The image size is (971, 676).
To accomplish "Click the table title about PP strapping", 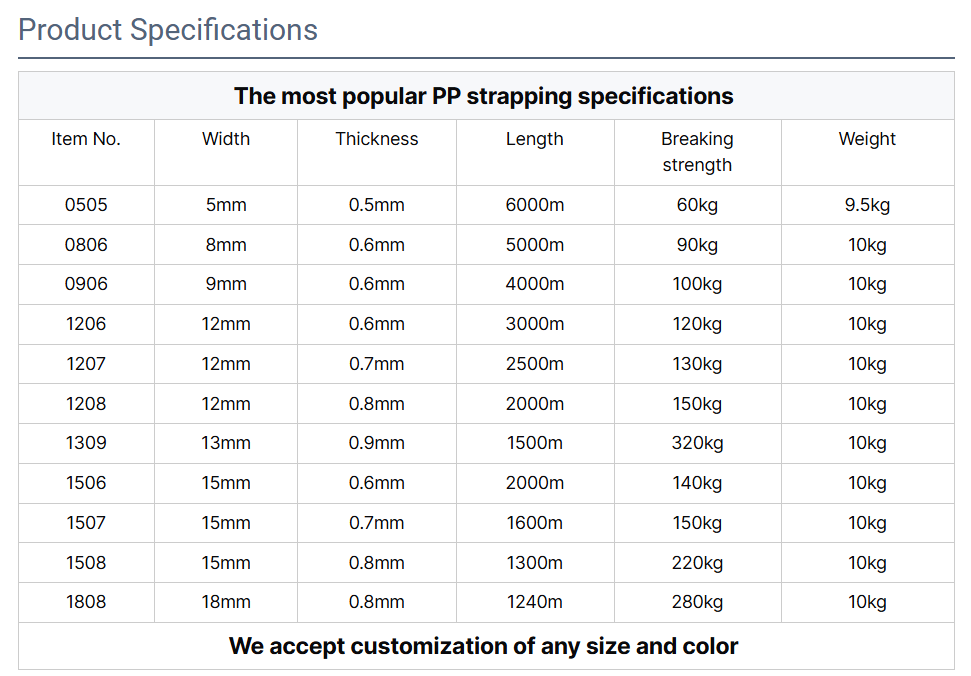I will pos(484,96).
